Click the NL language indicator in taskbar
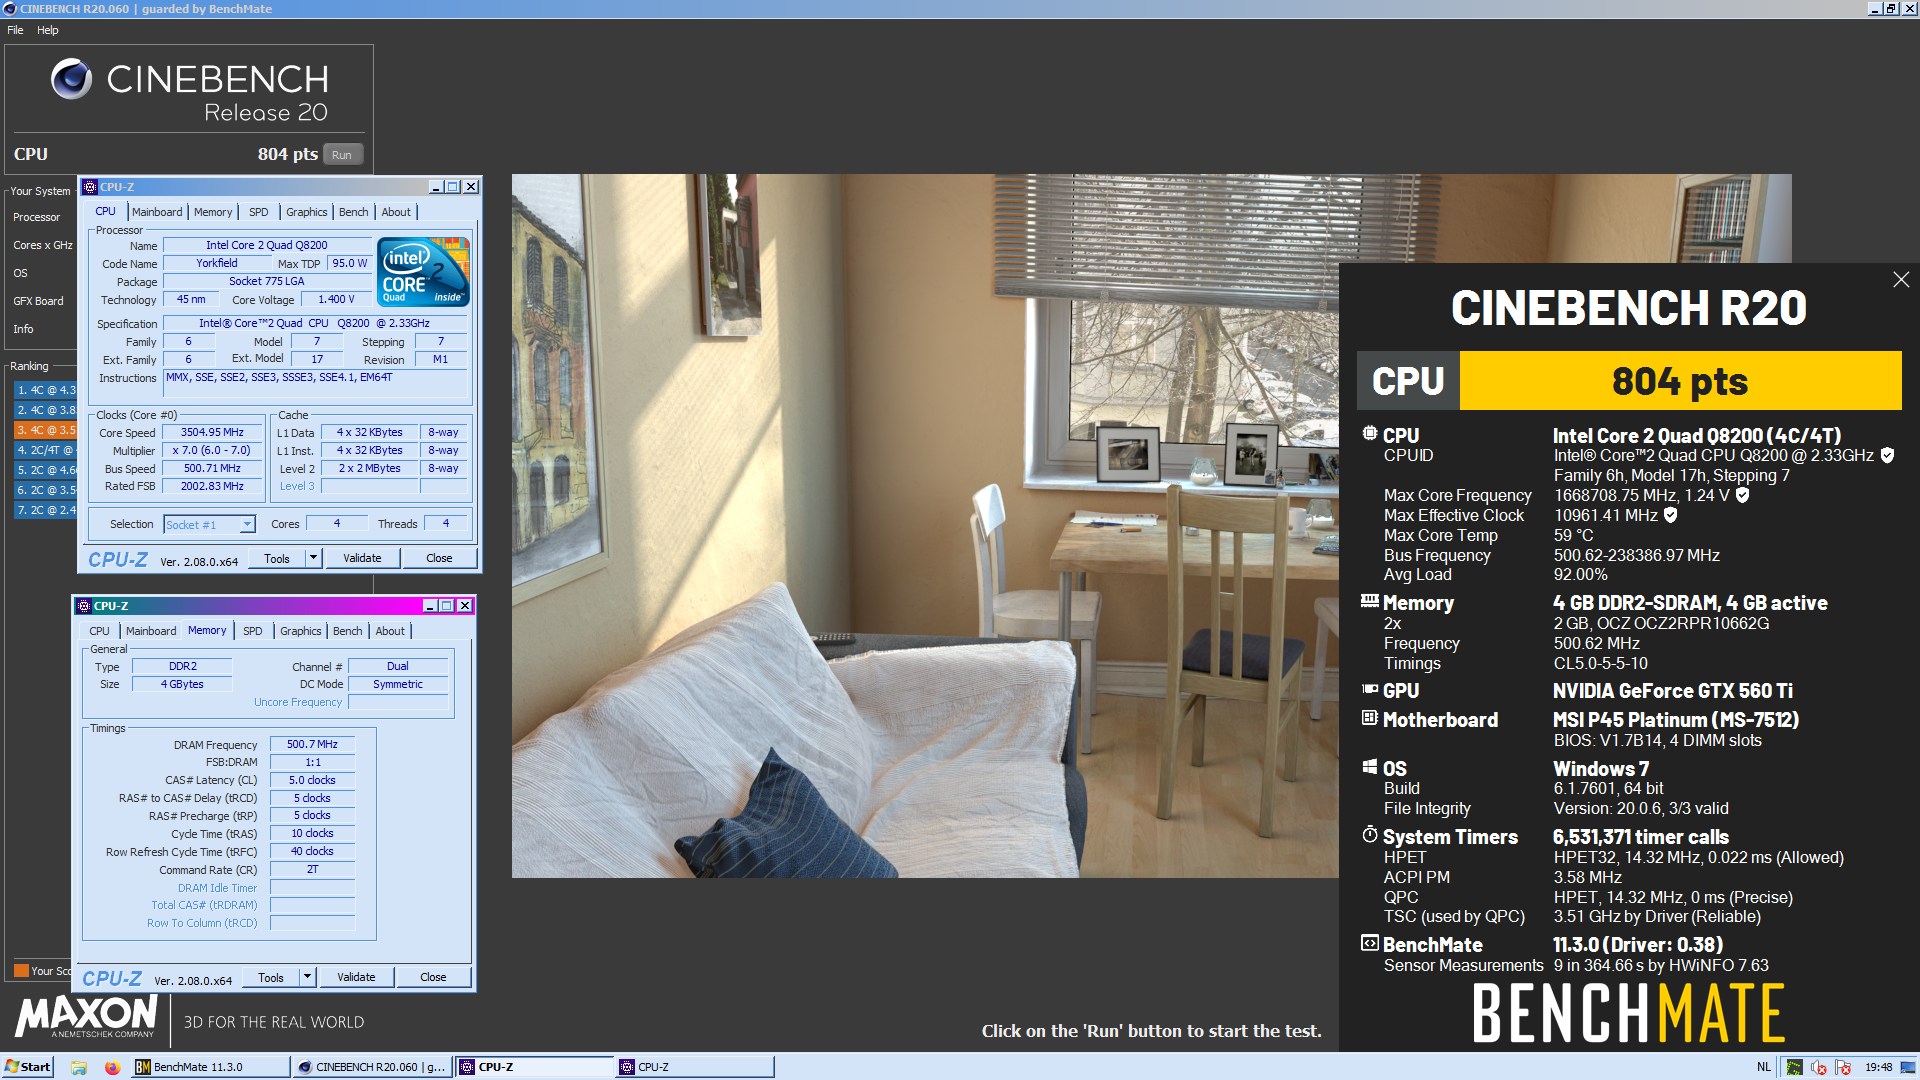 pyautogui.click(x=1764, y=1067)
